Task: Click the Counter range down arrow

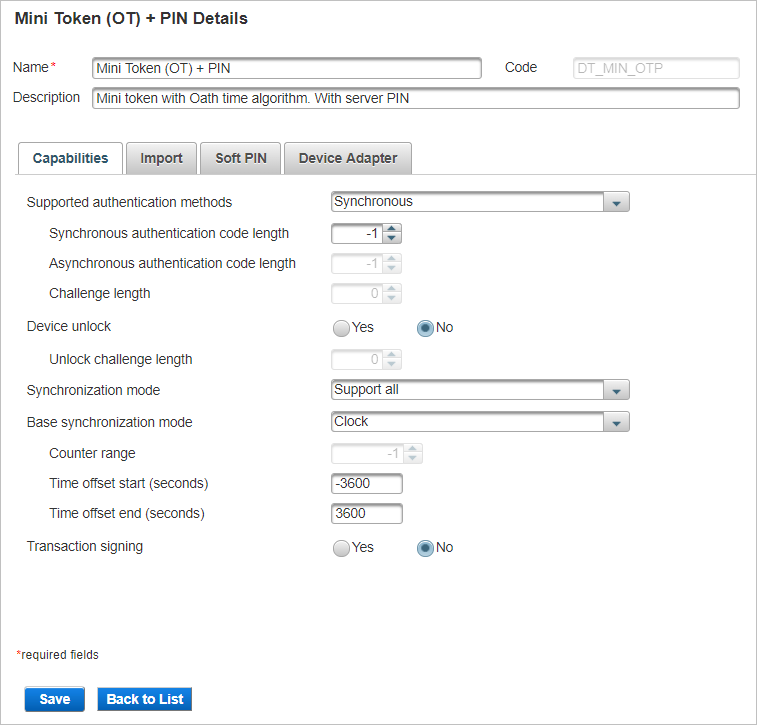Action: tap(413, 458)
